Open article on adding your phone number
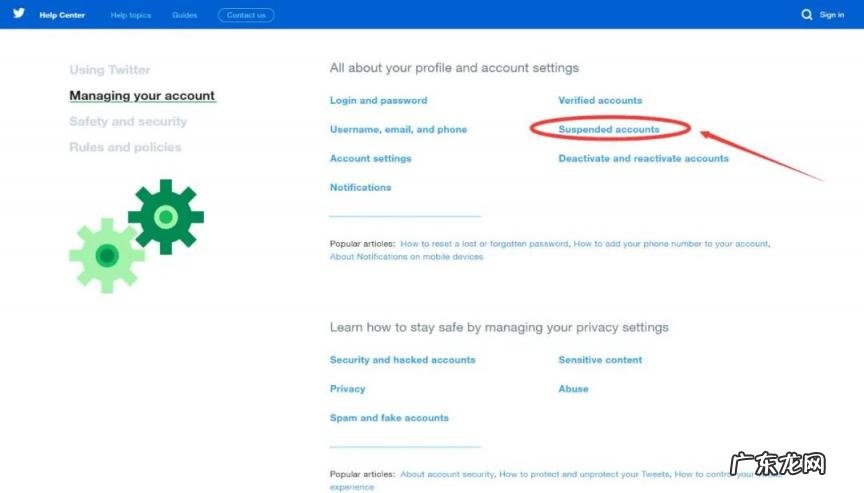 pos(672,243)
